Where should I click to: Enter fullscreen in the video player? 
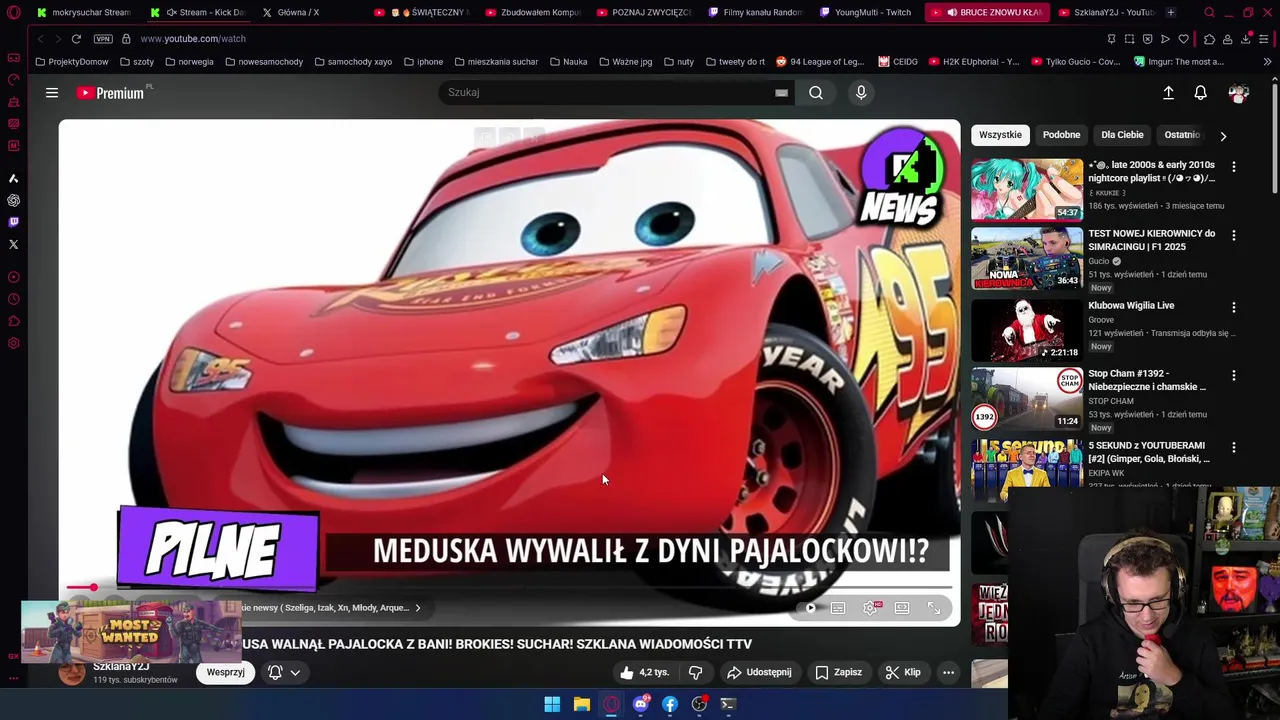(x=934, y=608)
